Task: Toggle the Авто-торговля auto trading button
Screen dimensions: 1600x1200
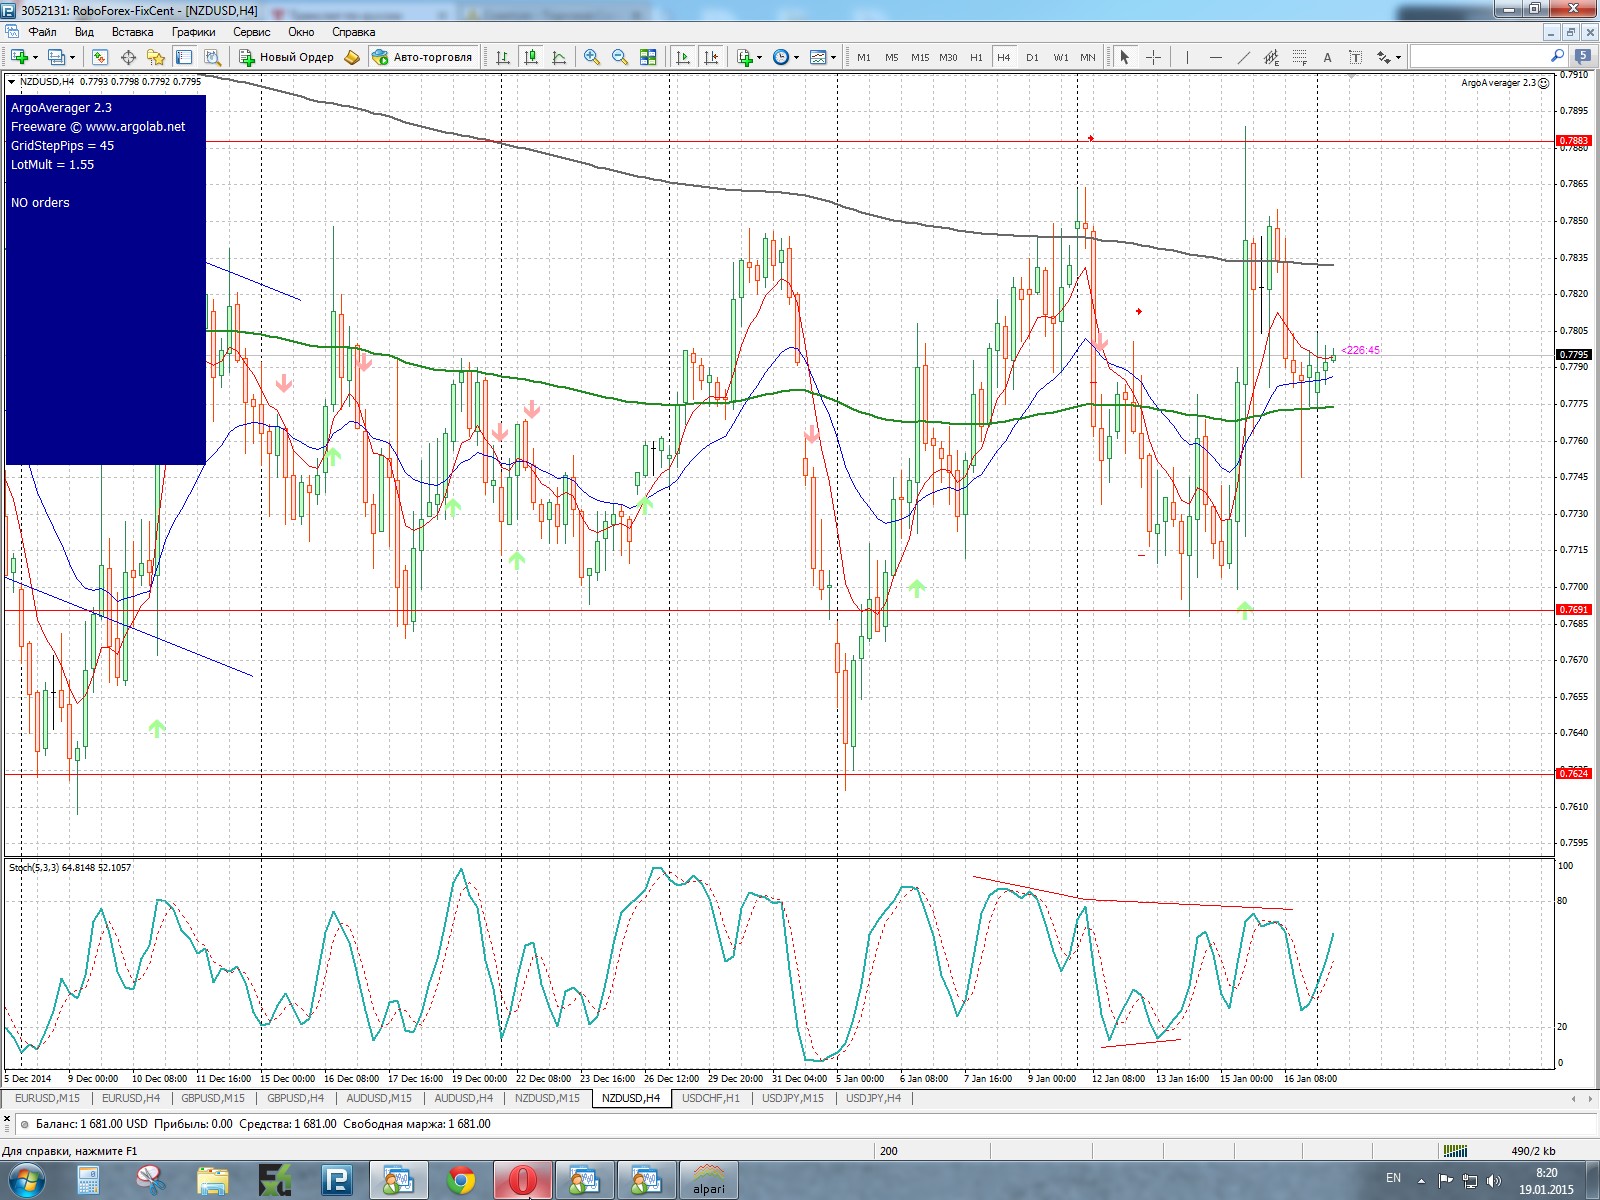Action: click(423, 57)
